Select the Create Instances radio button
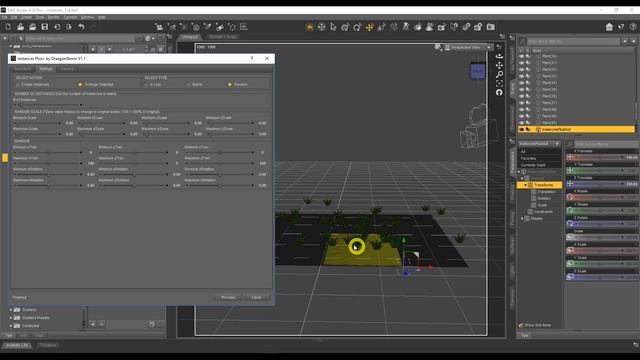640x360 pixels. coord(17,84)
